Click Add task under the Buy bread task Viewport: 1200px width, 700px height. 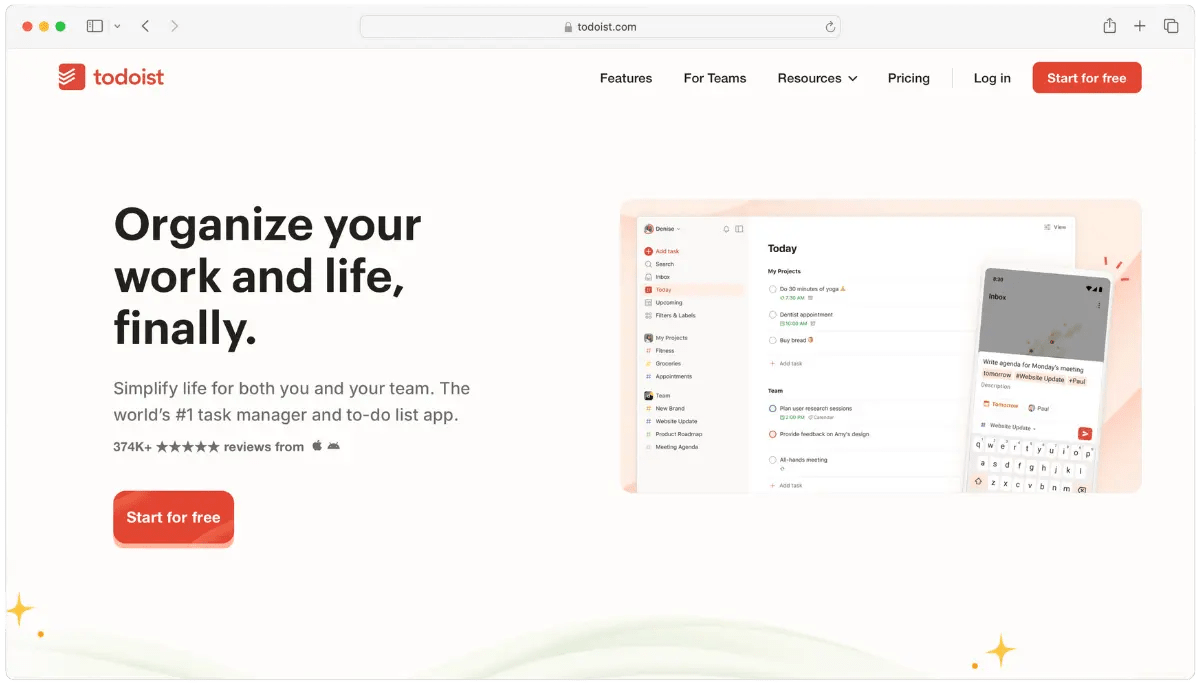click(x=786, y=364)
